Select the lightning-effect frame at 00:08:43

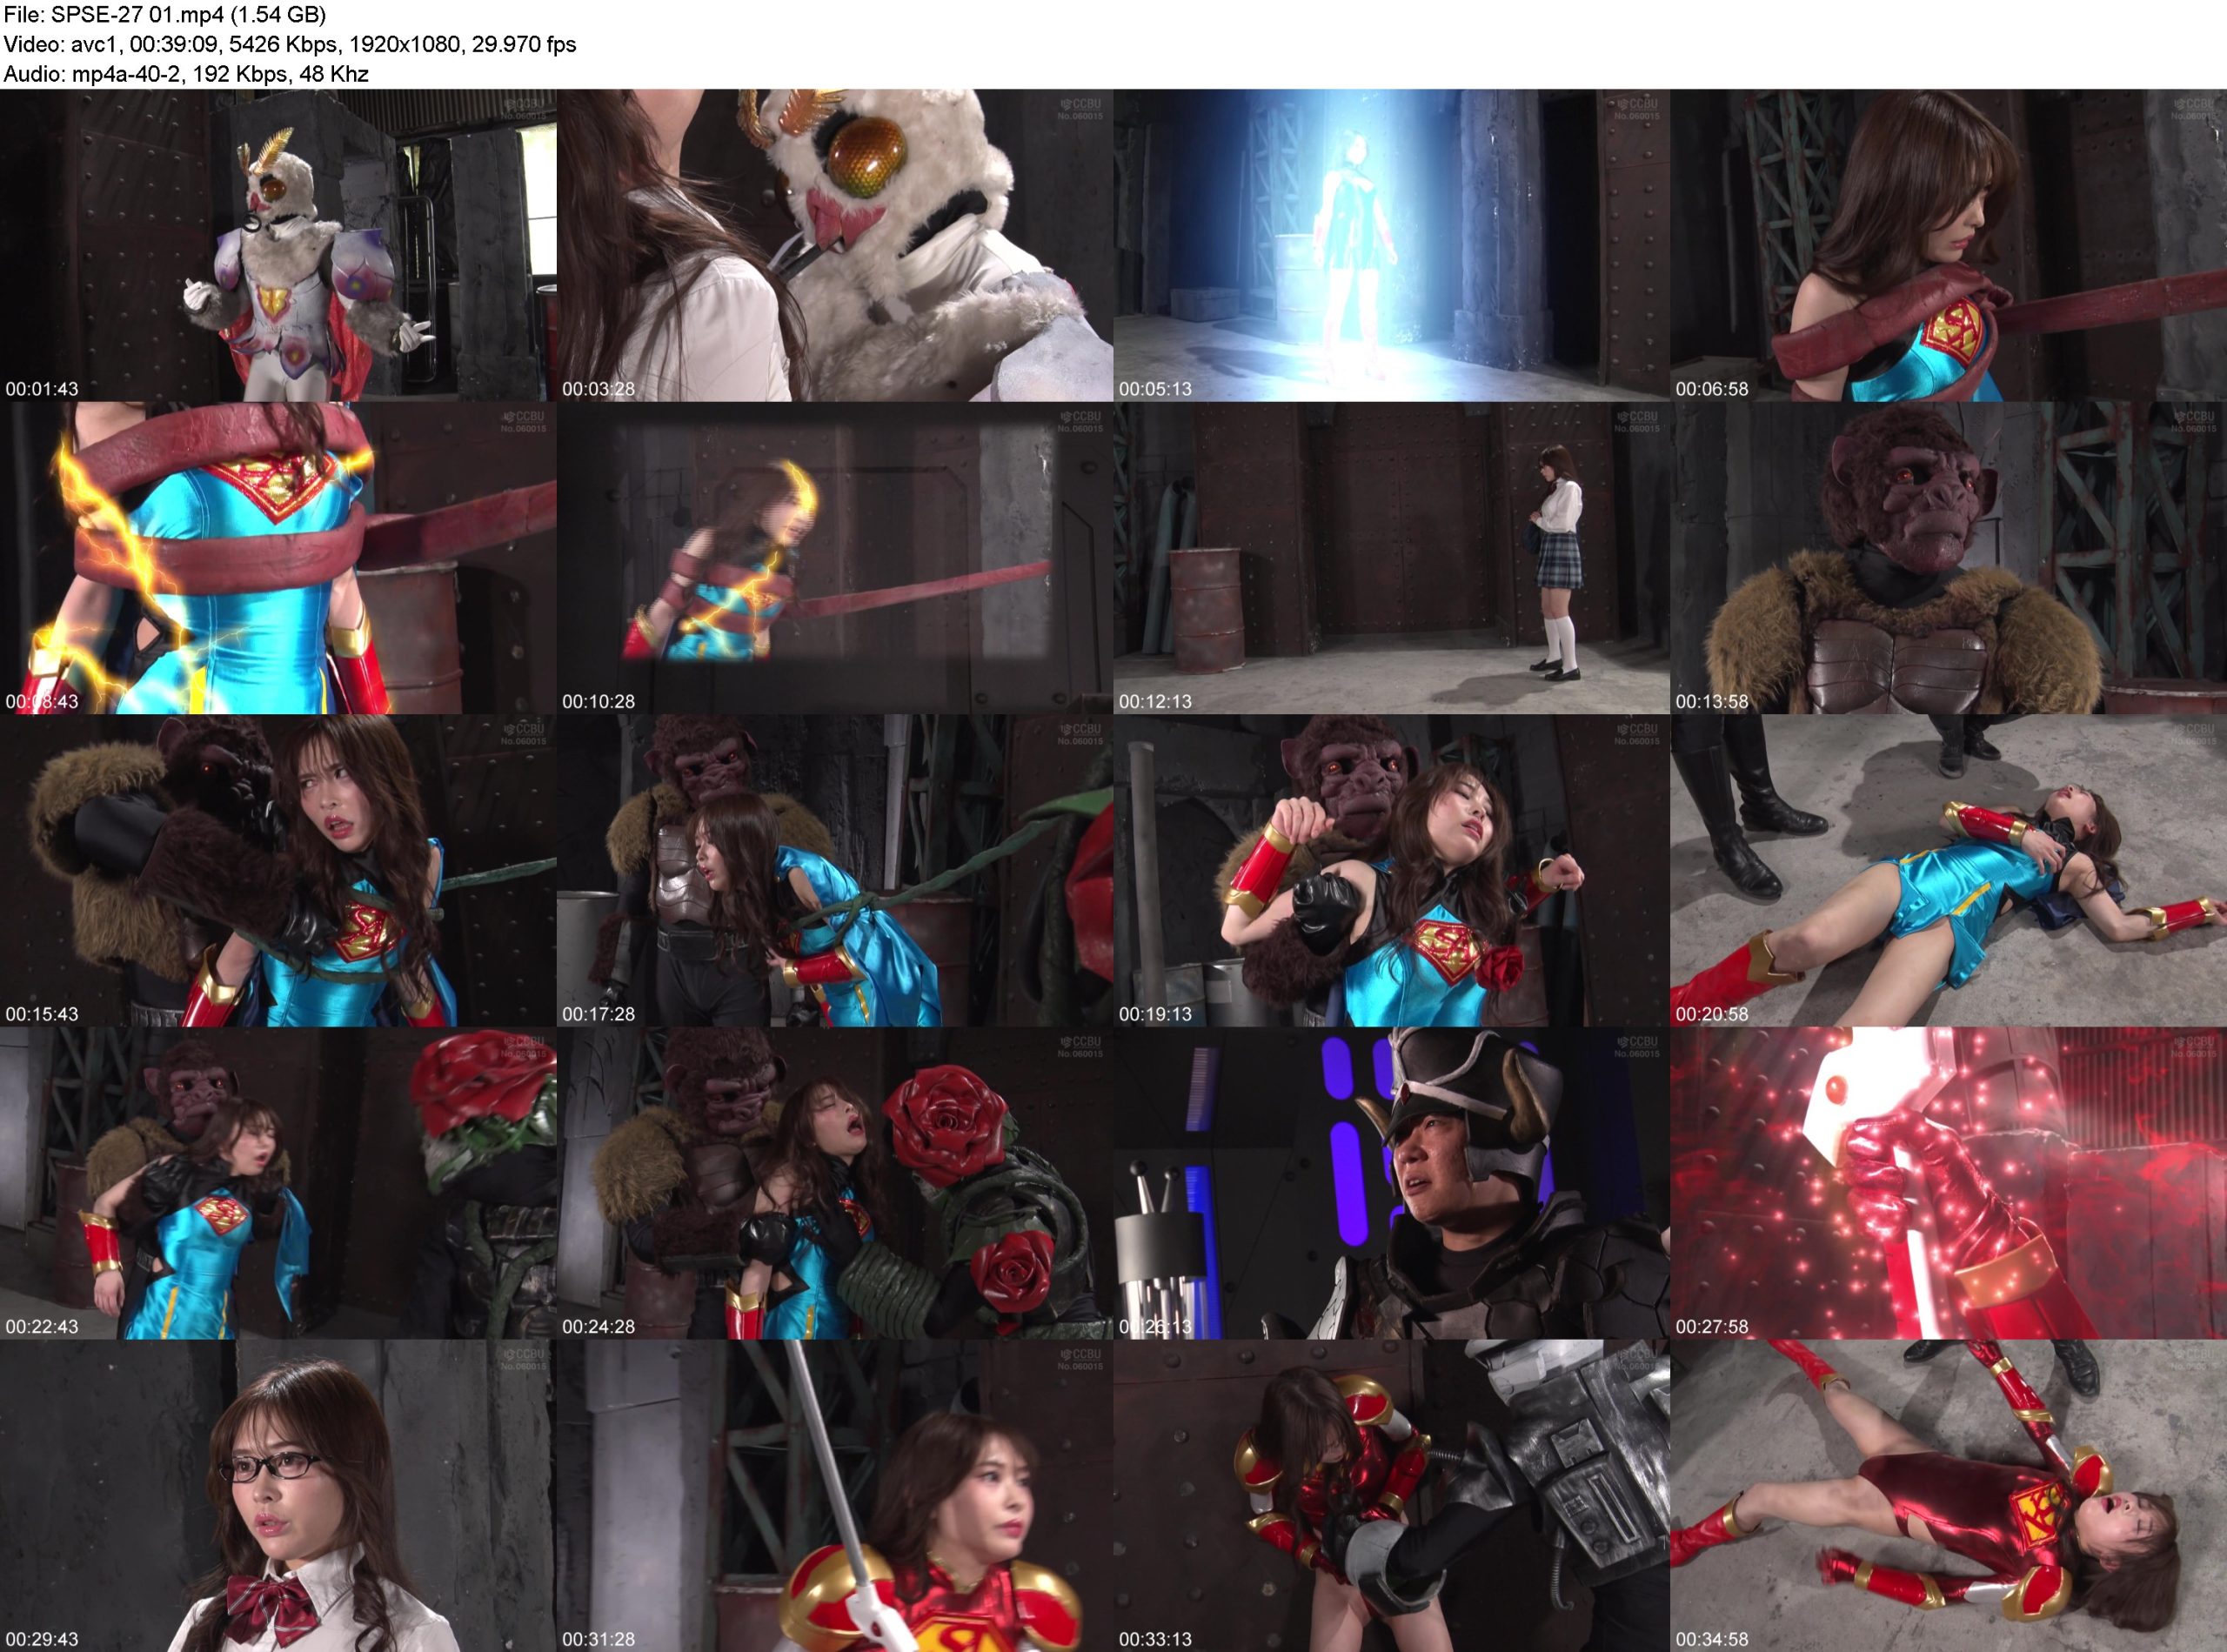(x=278, y=558)
